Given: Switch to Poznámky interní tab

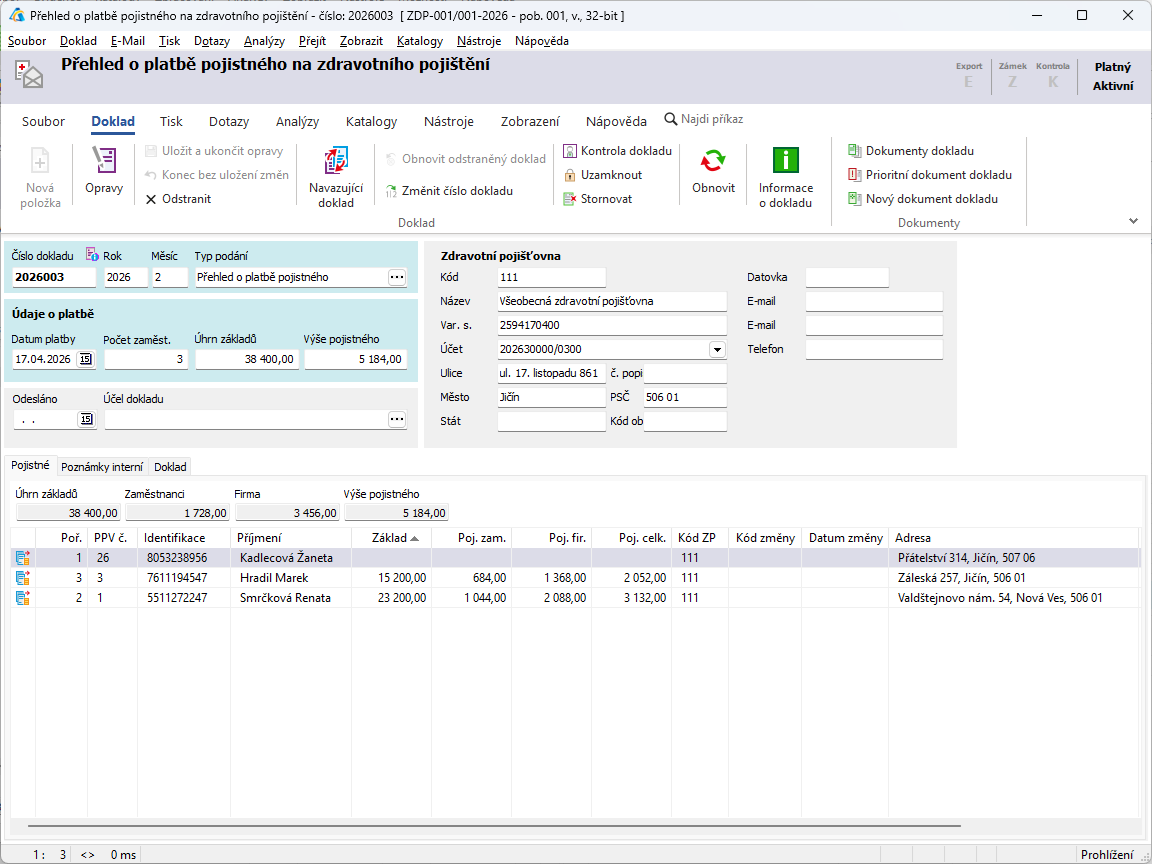Looking at the screenshot, I should point(102,467).
